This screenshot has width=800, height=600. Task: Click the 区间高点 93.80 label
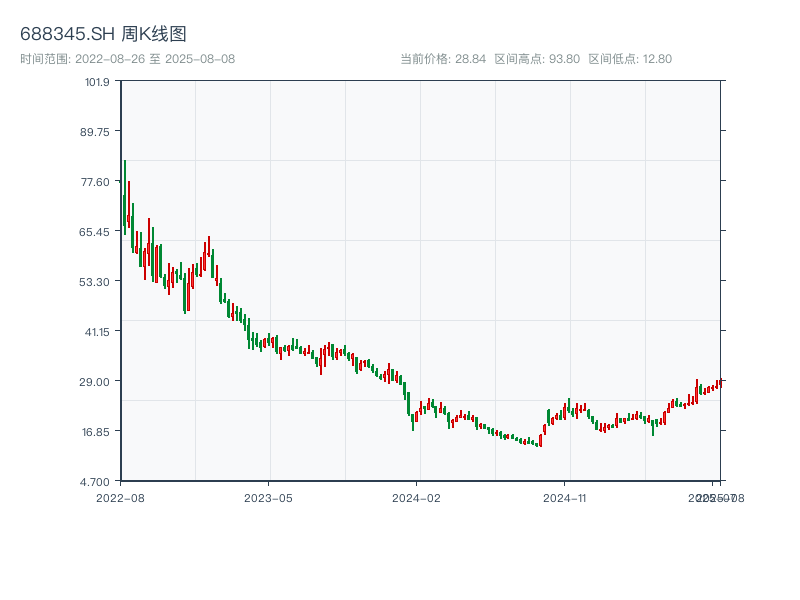[537, 59]
